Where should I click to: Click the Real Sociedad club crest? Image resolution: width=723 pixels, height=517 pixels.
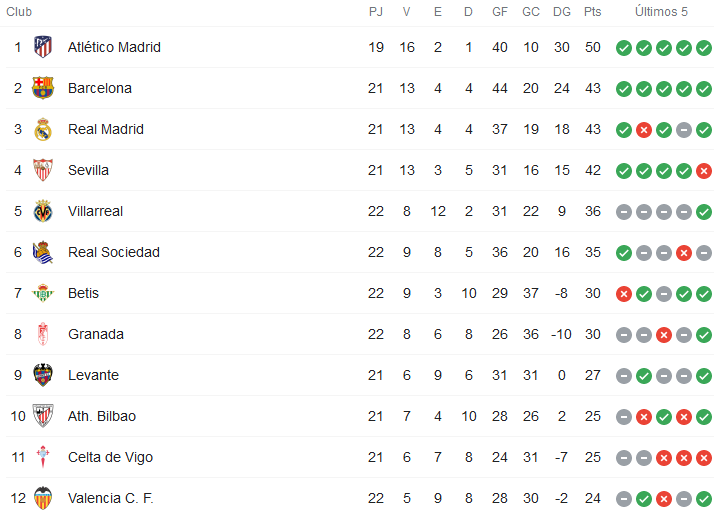[x=43, y=252]
